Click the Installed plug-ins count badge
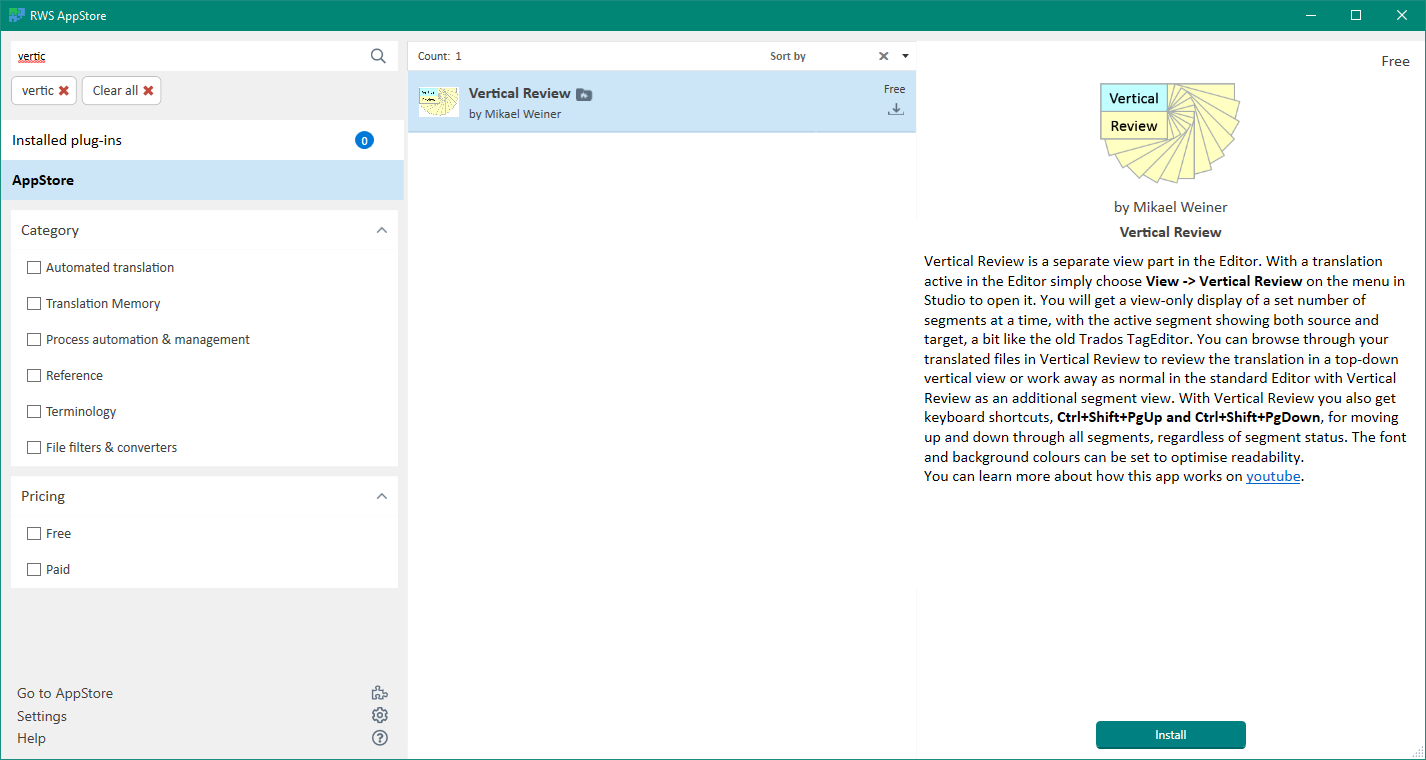1426x760 pixels. [x=364, y=140]
